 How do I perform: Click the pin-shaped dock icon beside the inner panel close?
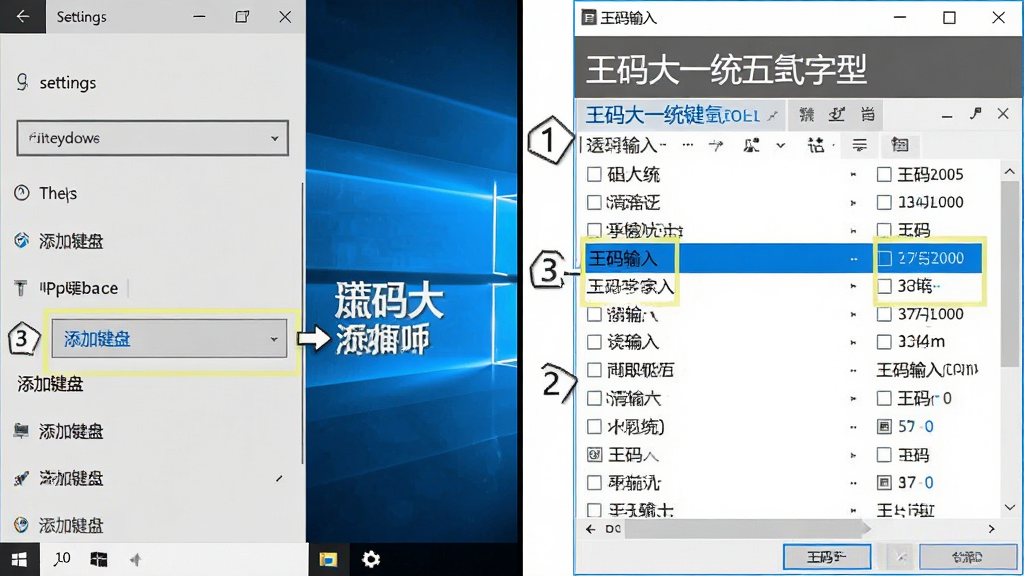pos(976,114)
